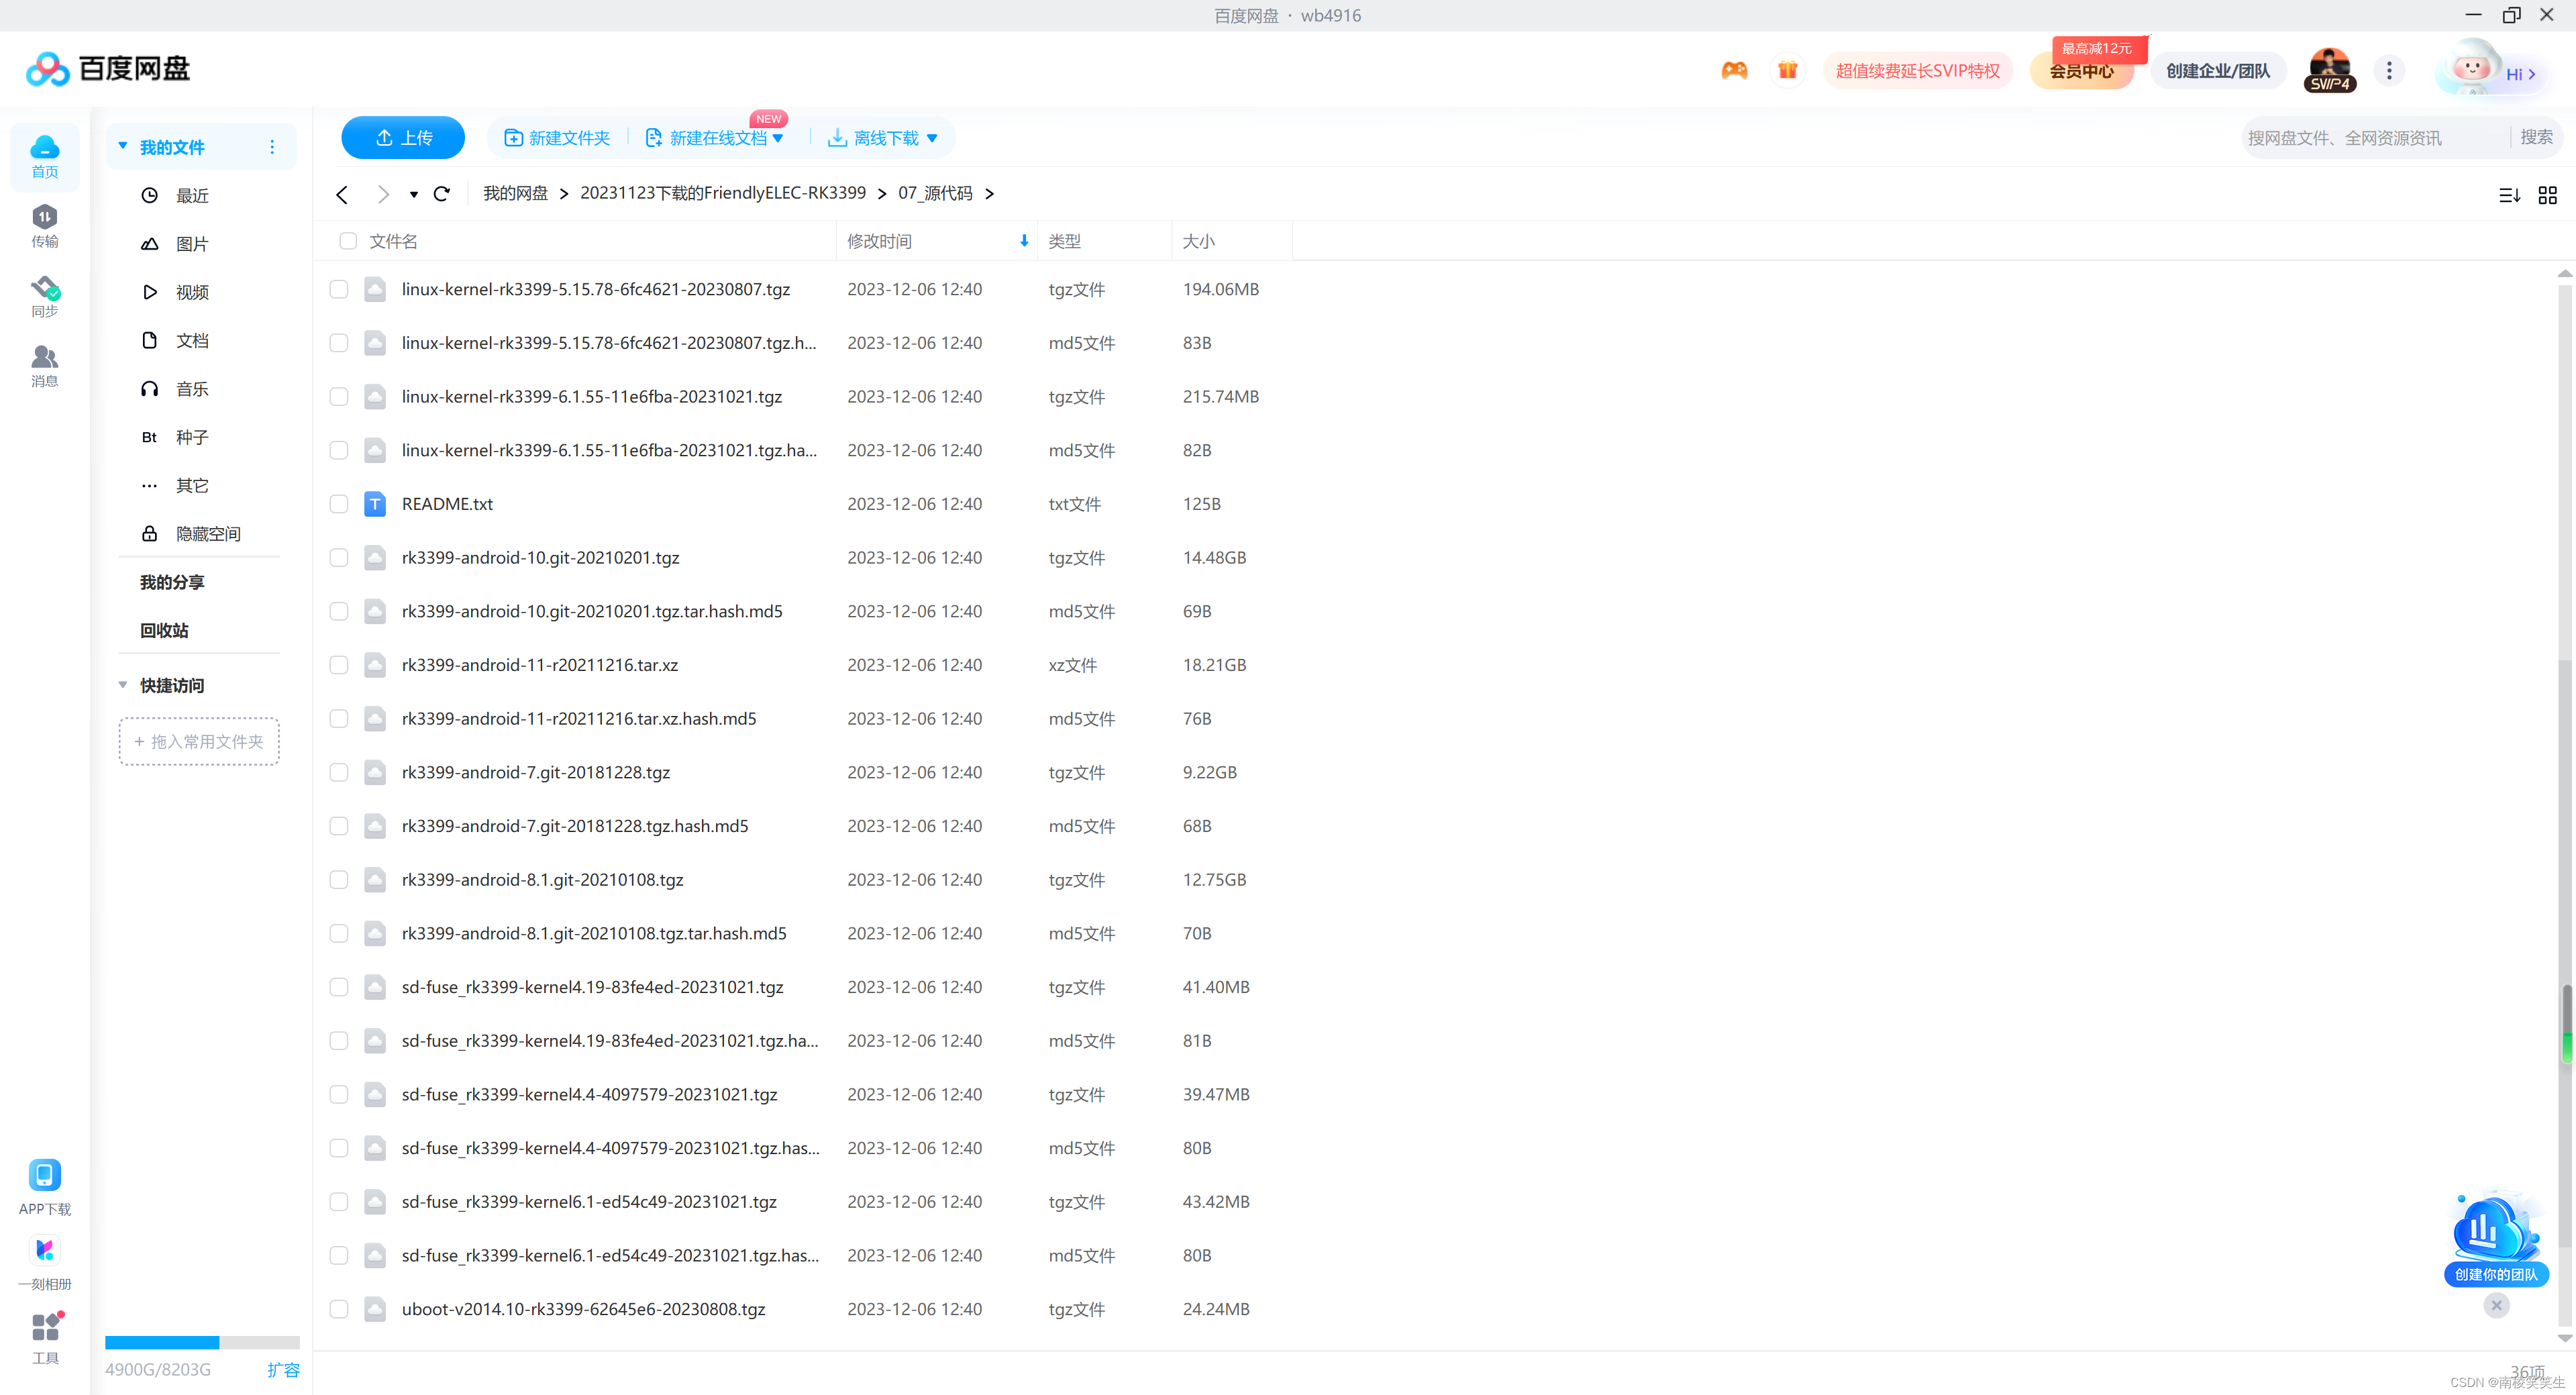Refresh the current folder listing

coord(442,194)
